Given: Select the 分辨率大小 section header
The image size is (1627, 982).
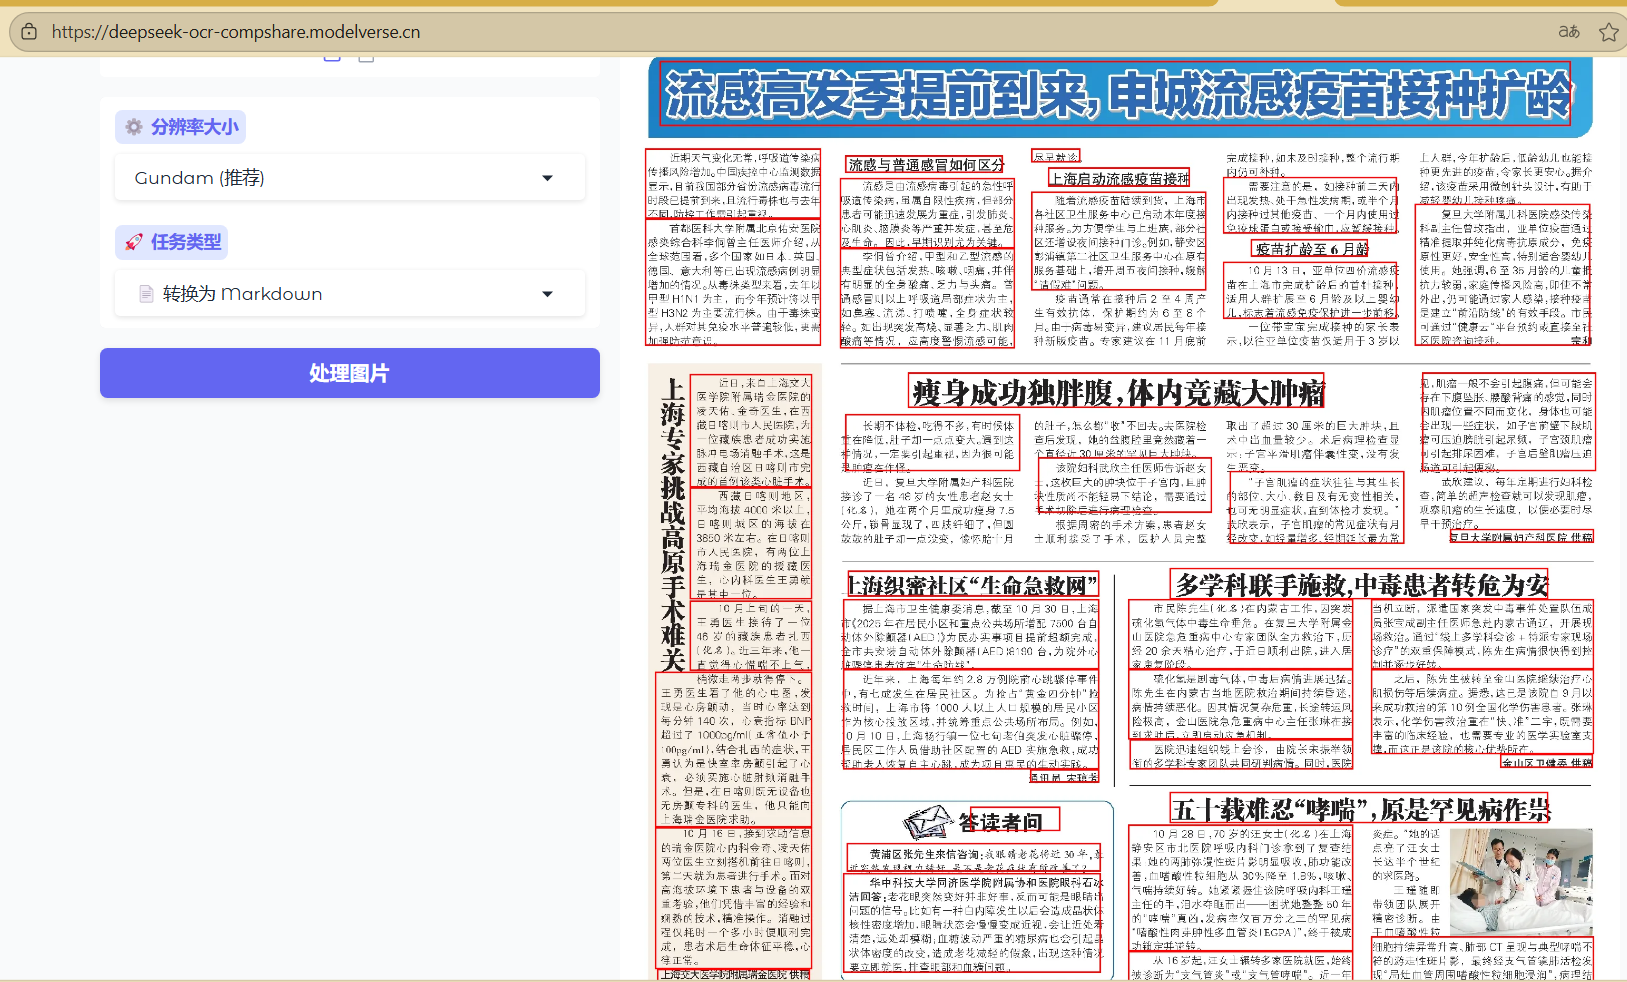Looking at the screenshot, I should tap(180, 126).
